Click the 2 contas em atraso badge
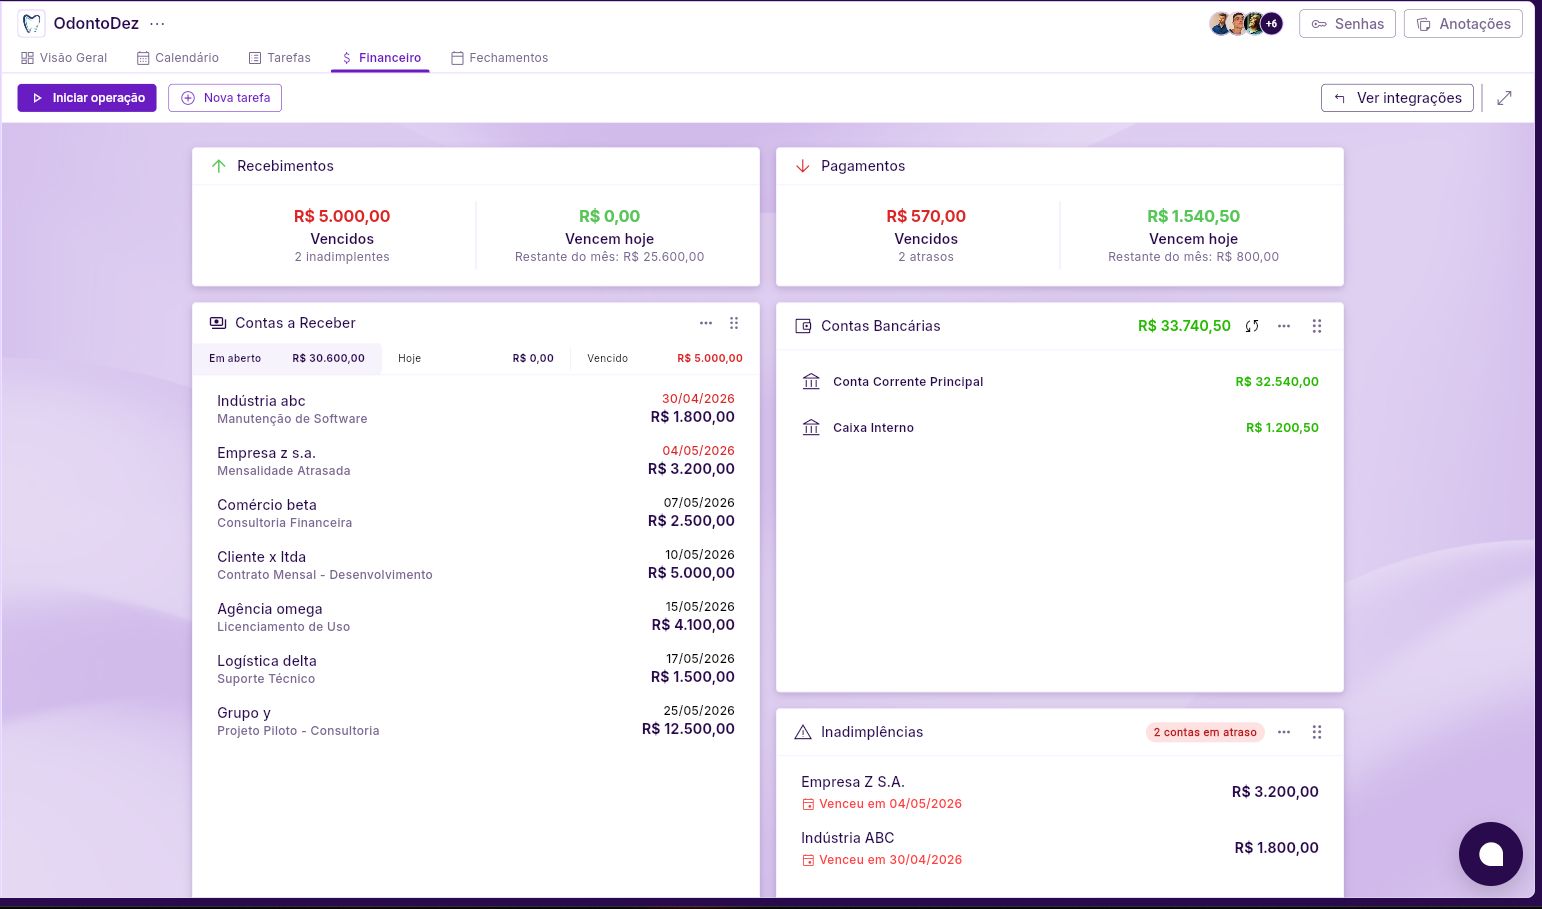This screenshot has height=909, width=1542. click(x=1205, y=732)
